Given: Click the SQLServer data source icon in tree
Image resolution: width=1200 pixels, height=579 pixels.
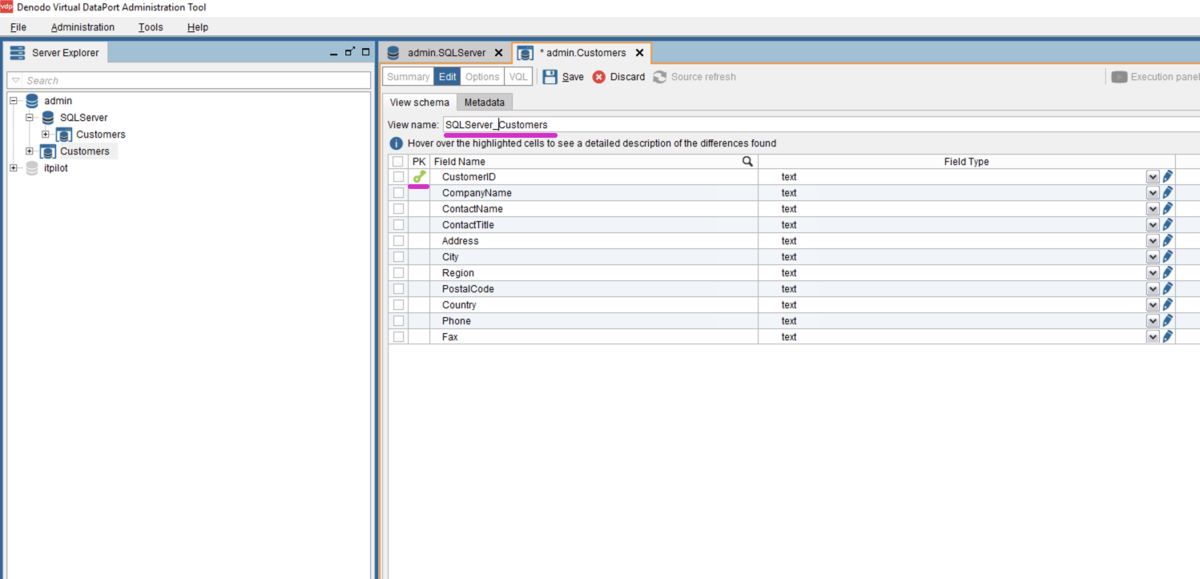Looking at the screenshot, I should (x=48, y=118).
